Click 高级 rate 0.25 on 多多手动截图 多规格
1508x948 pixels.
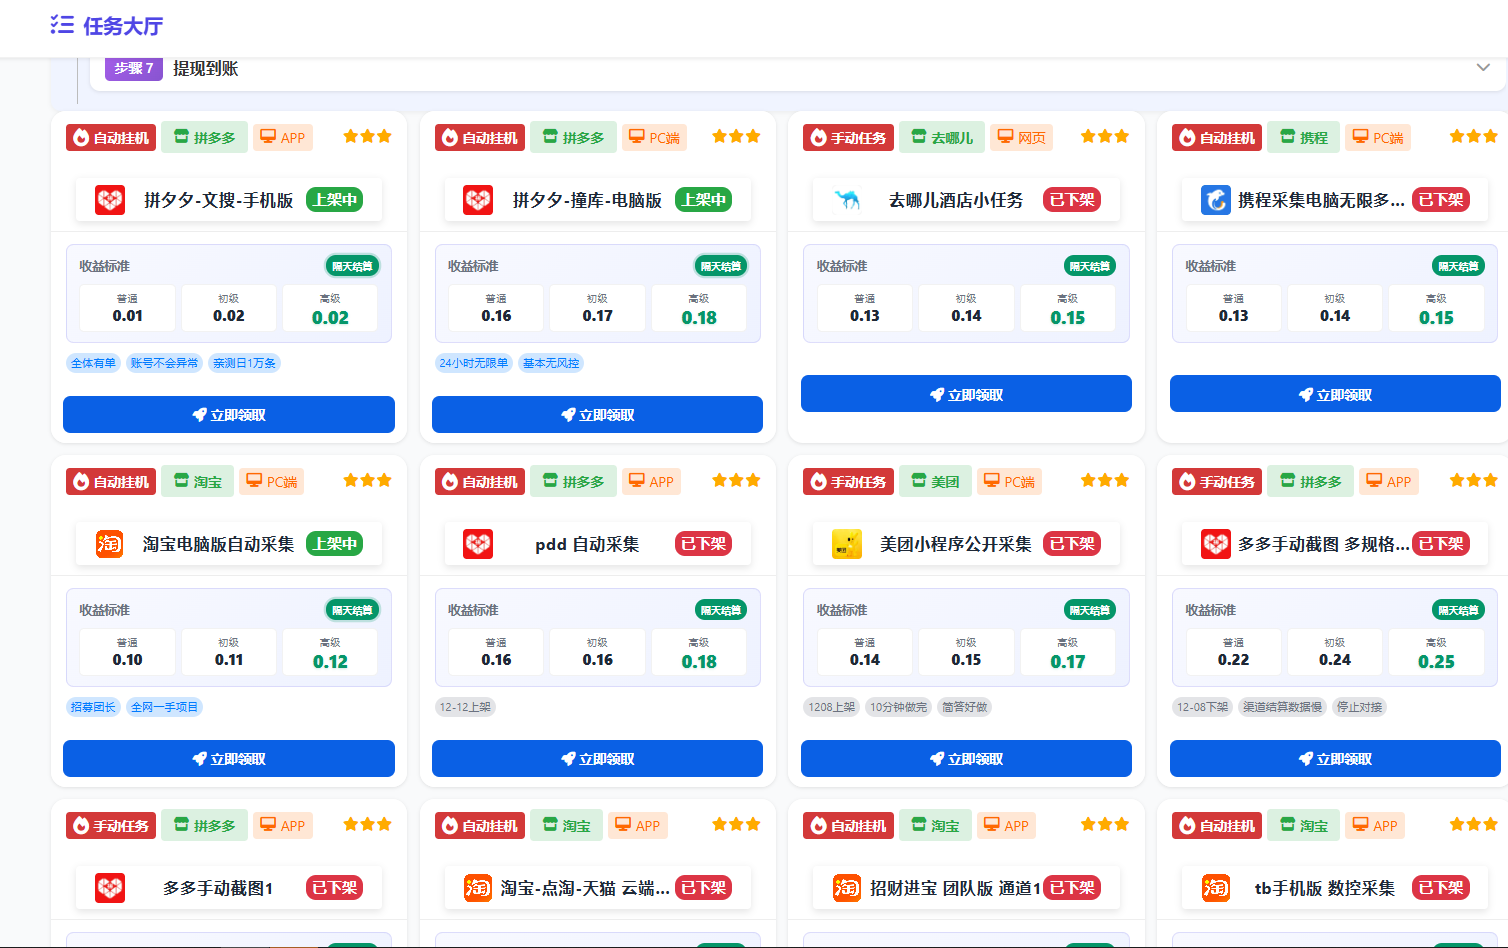point(1436,652)
